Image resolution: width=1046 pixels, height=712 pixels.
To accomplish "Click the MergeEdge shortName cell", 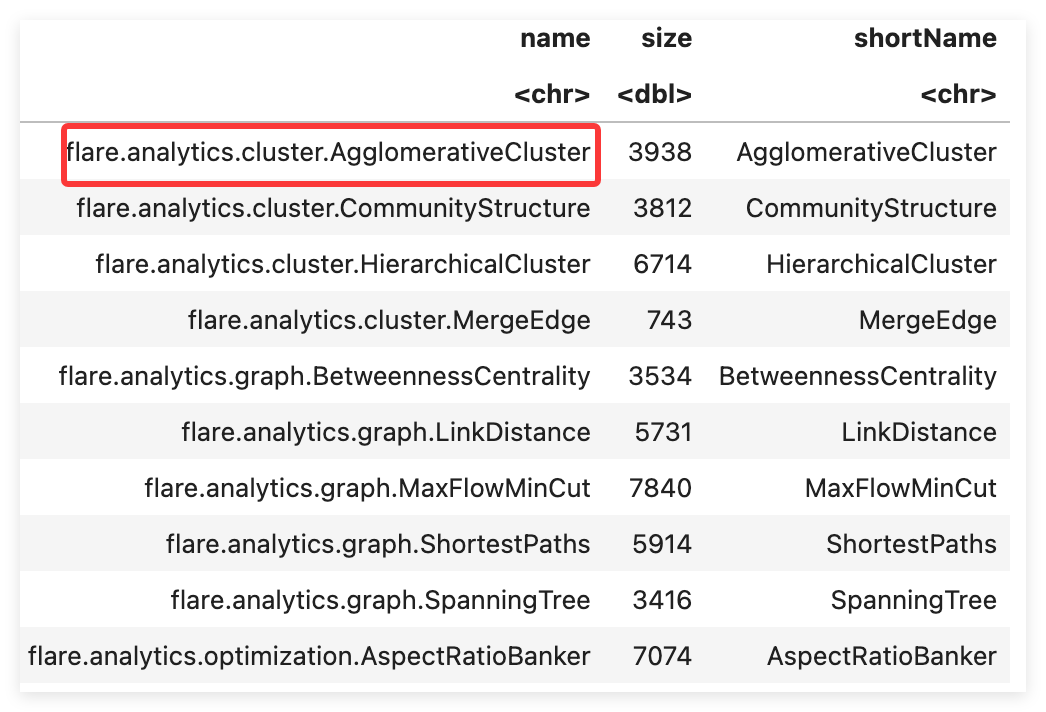I will [927, 320].
